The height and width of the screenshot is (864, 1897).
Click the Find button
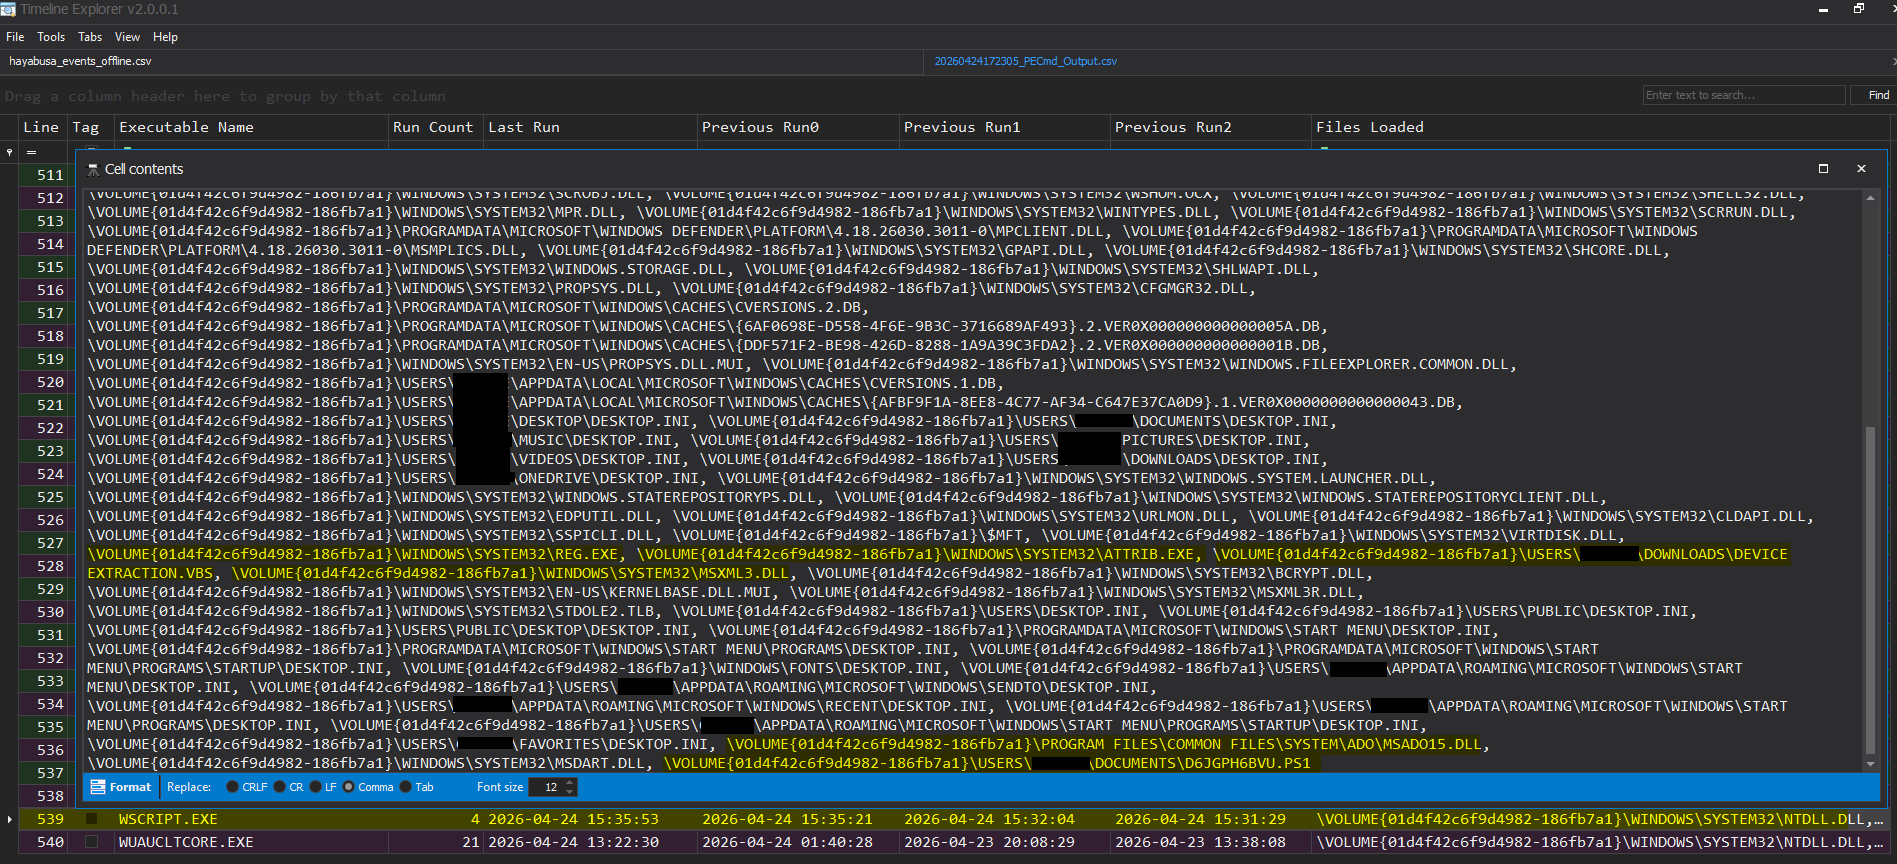(1878, 95)
